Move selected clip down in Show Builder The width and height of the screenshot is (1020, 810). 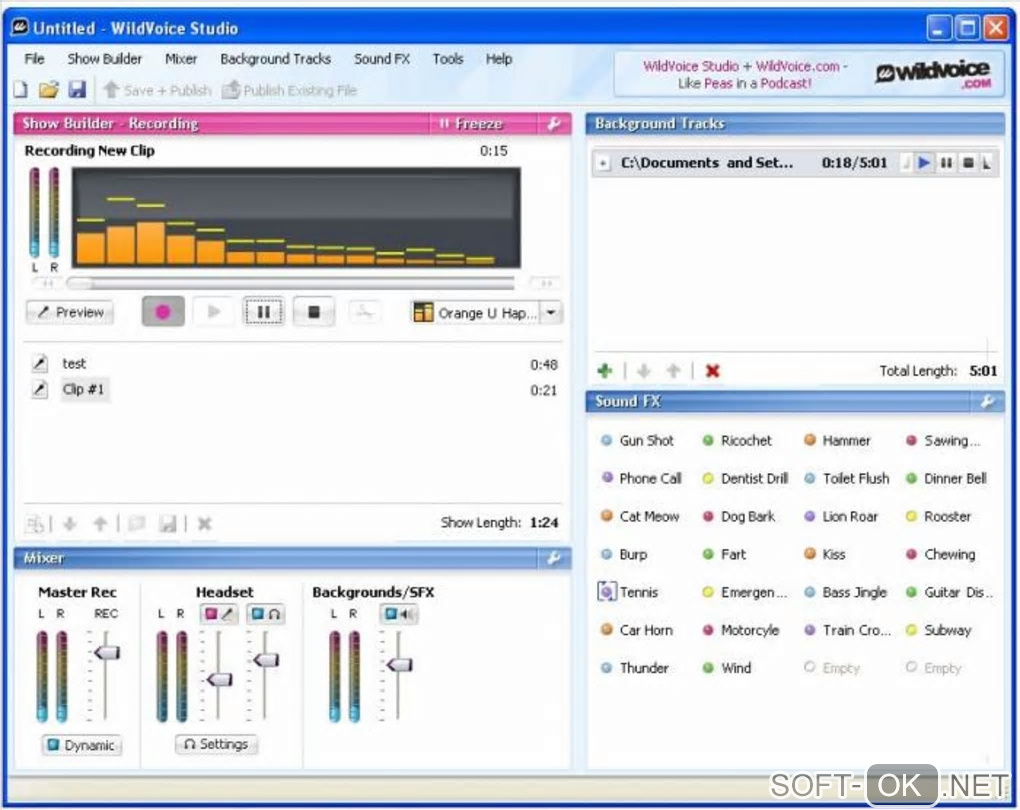pyautogui.click(x=70, y=523)
